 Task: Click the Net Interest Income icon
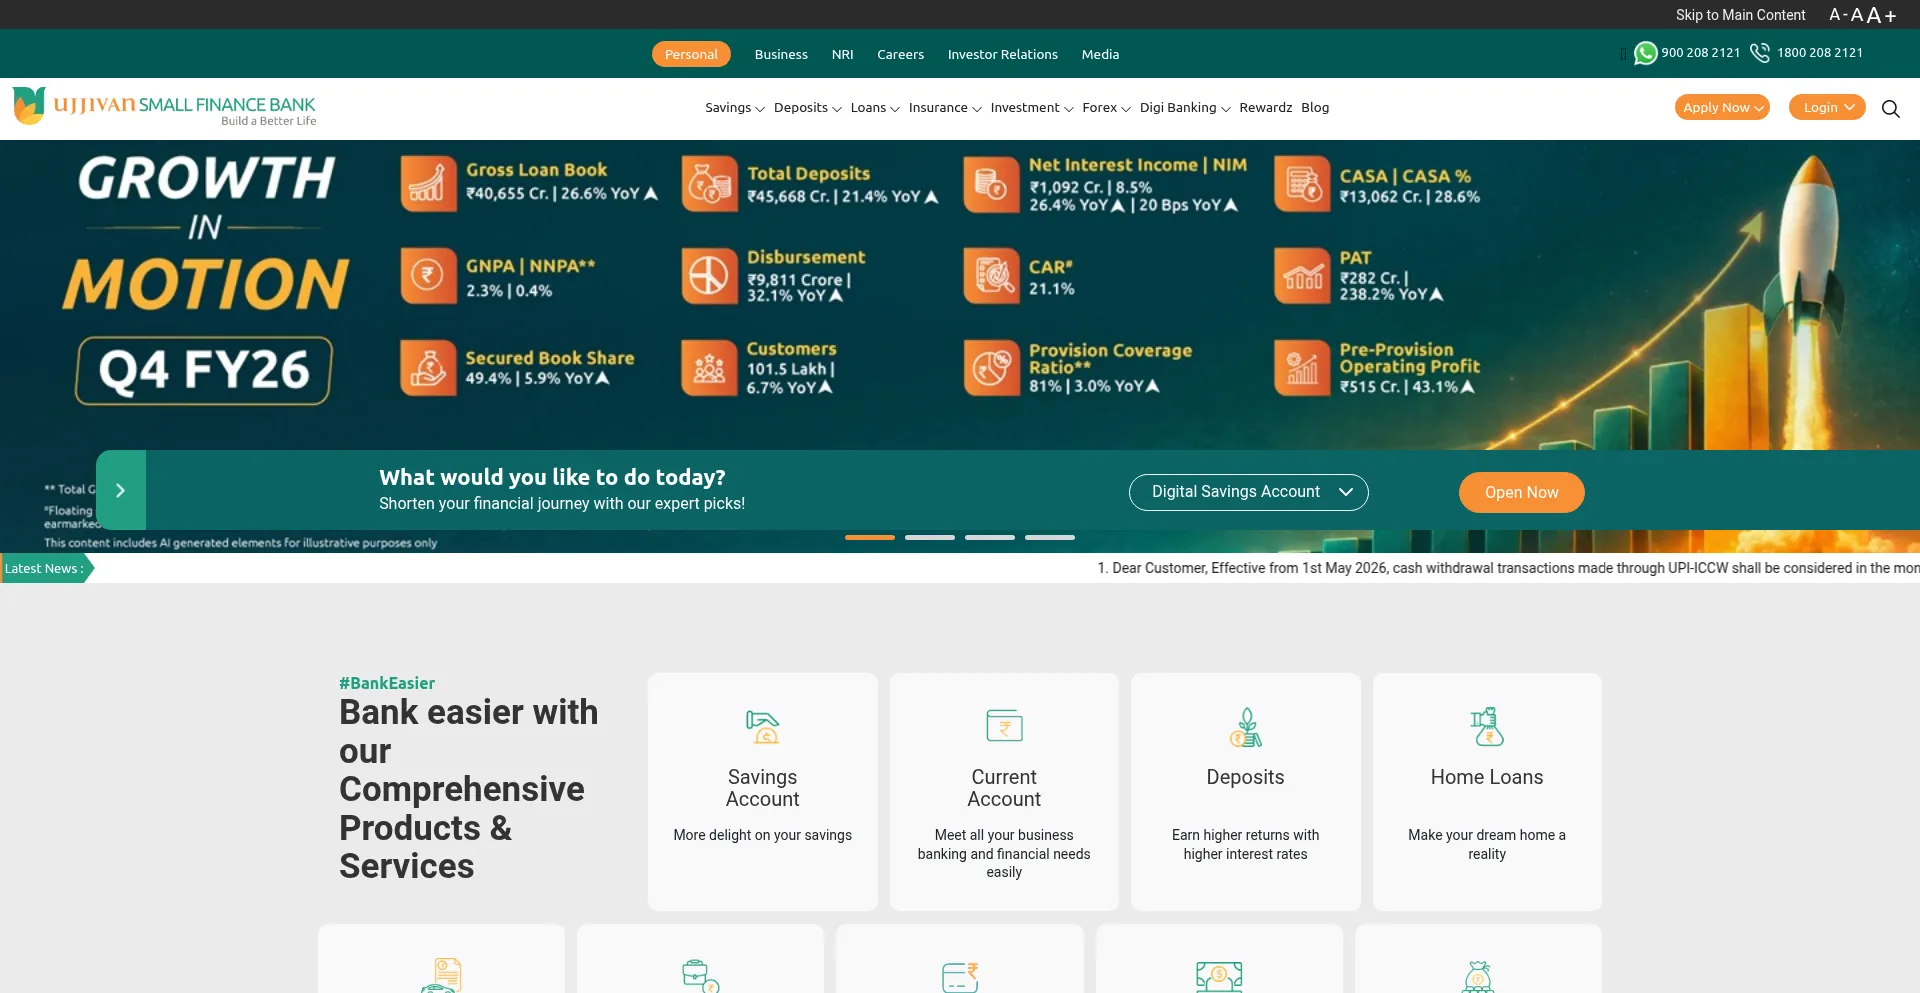pos(991,184)
